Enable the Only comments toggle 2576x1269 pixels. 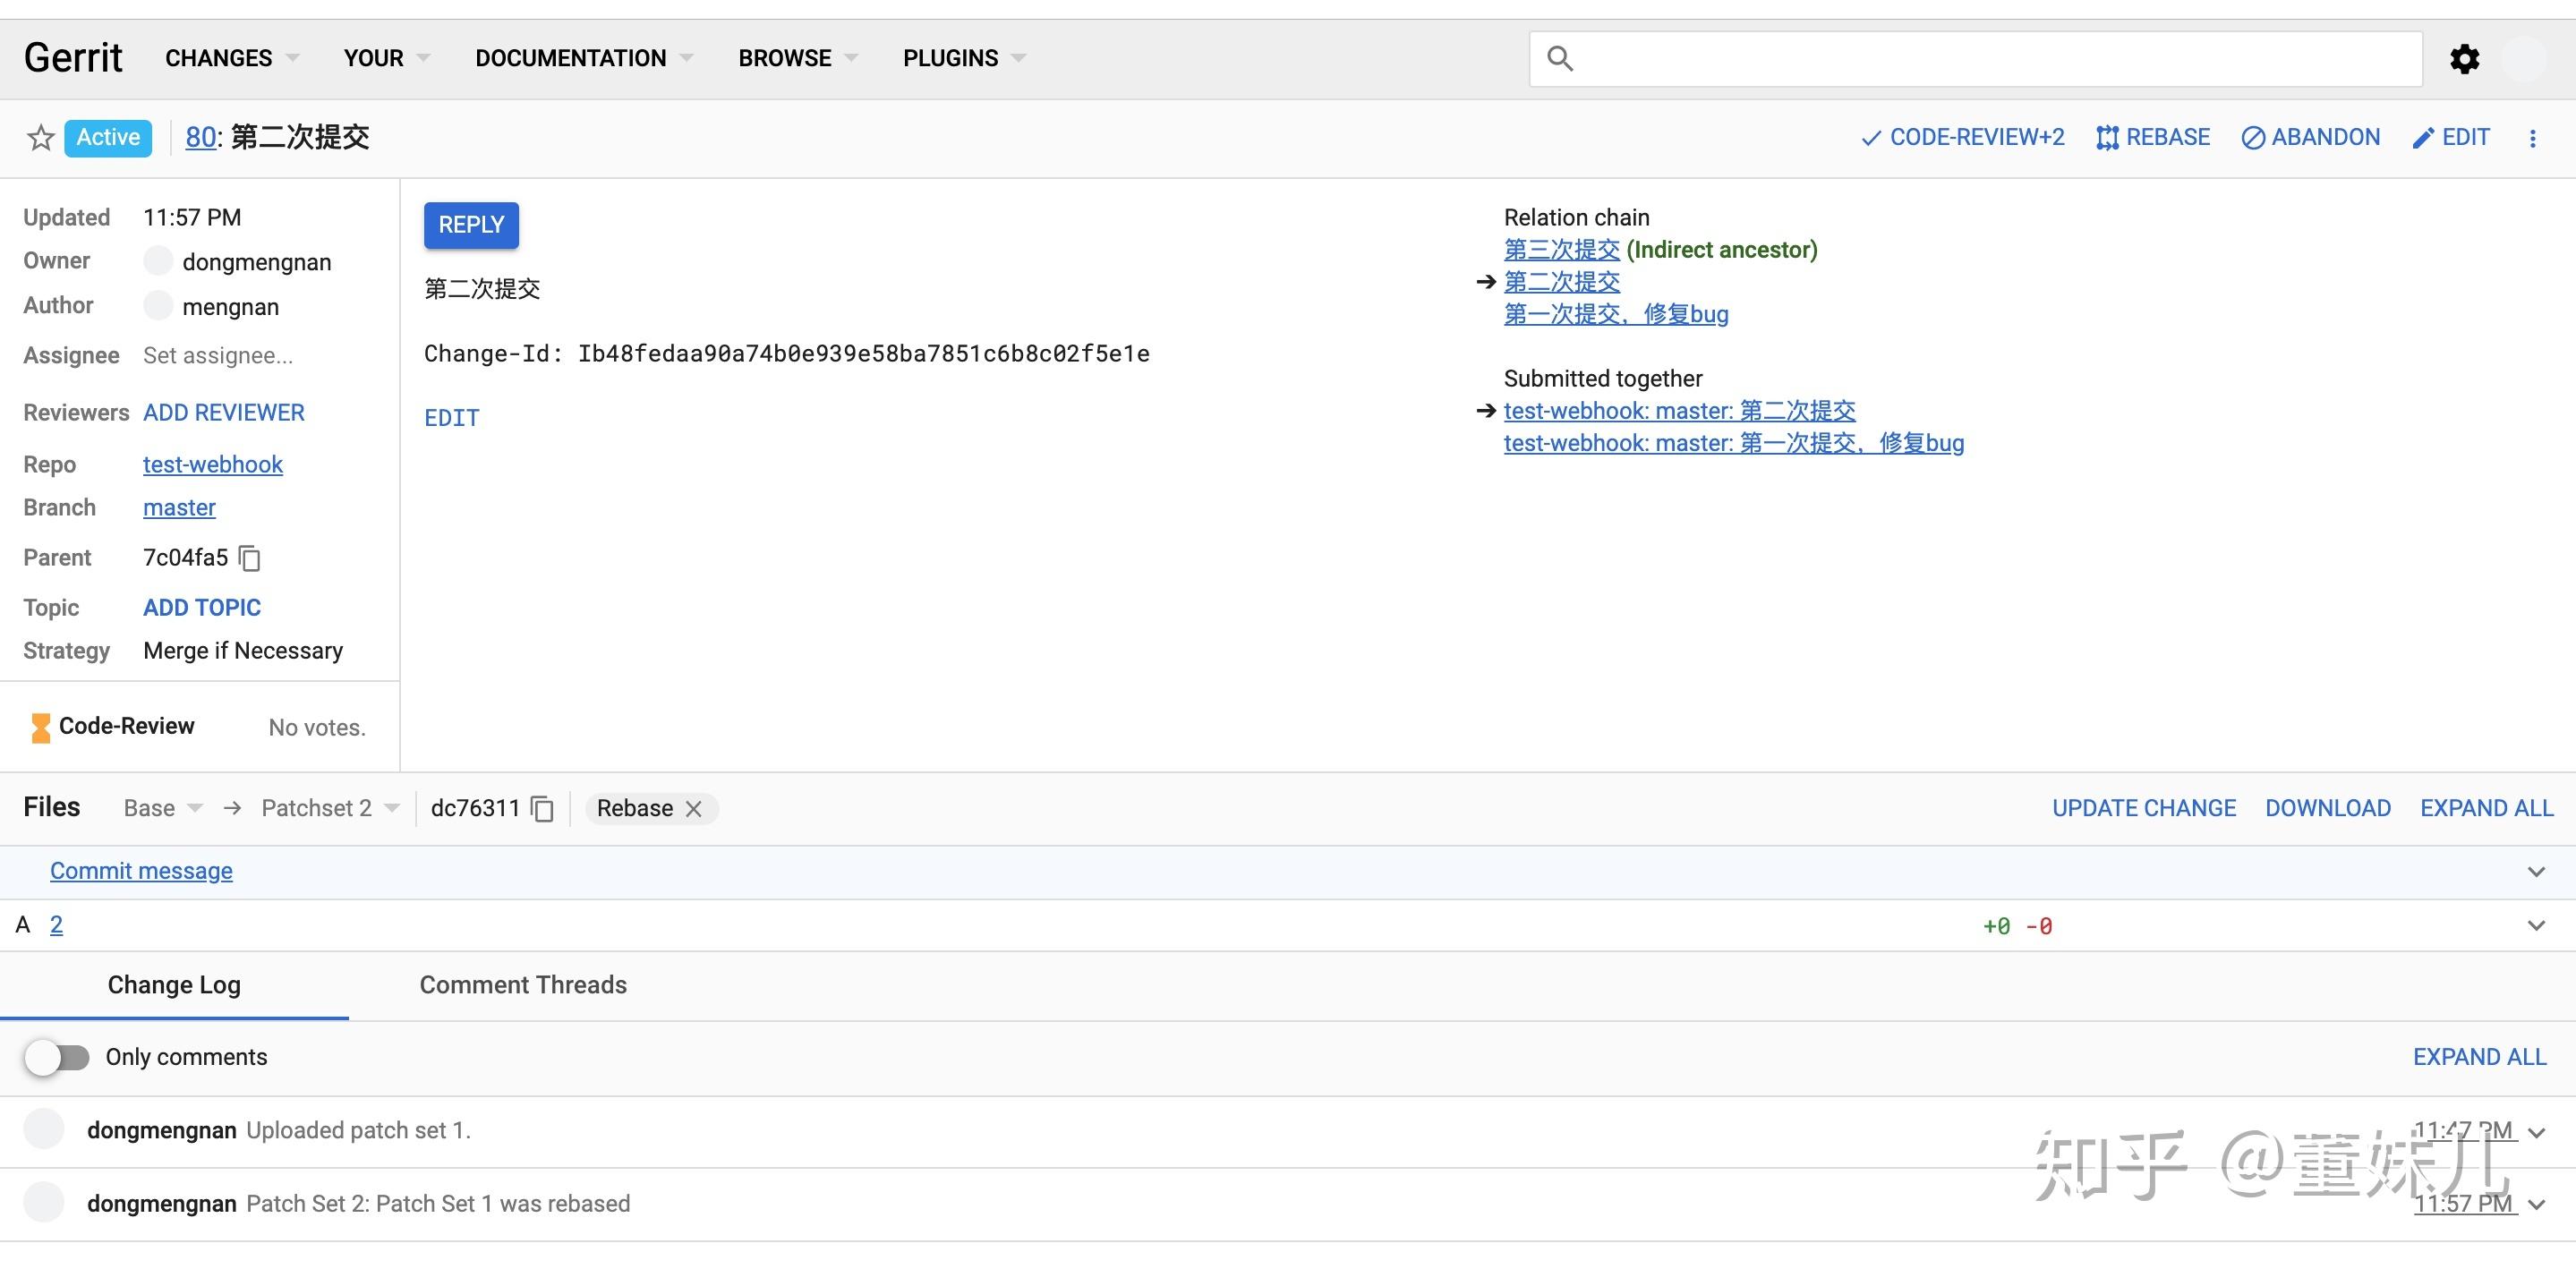(x=57, y=1056)
